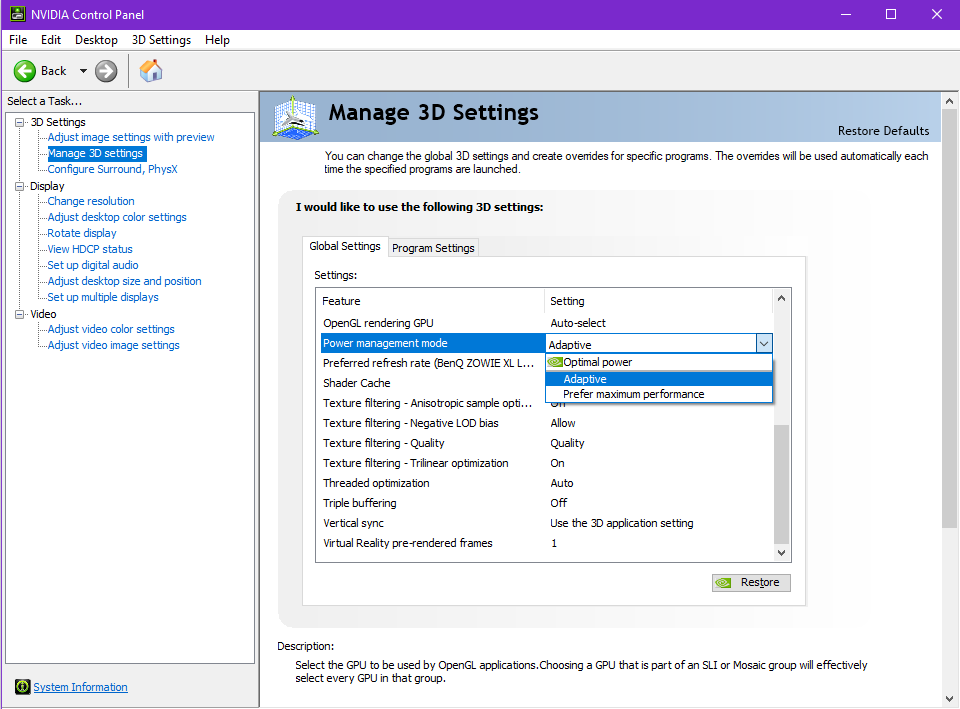Collapse the Display tree node
This screenshot has height=709, width=960.
click(20, 186)
